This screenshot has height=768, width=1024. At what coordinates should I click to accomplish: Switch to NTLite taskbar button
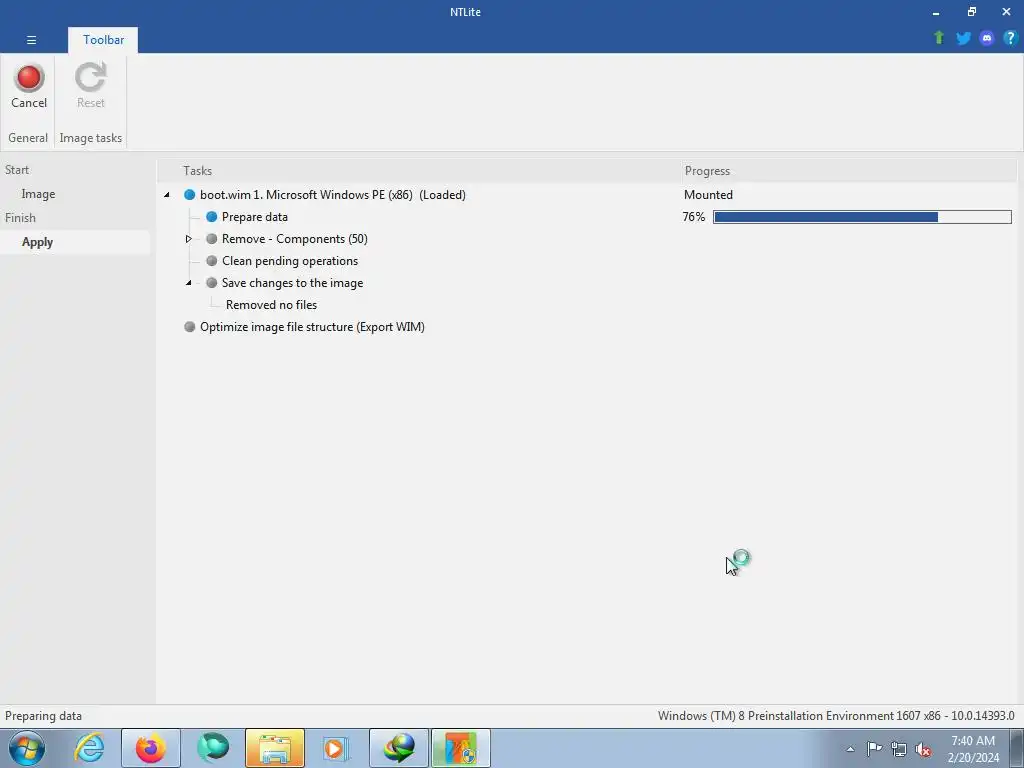(461, 748)
